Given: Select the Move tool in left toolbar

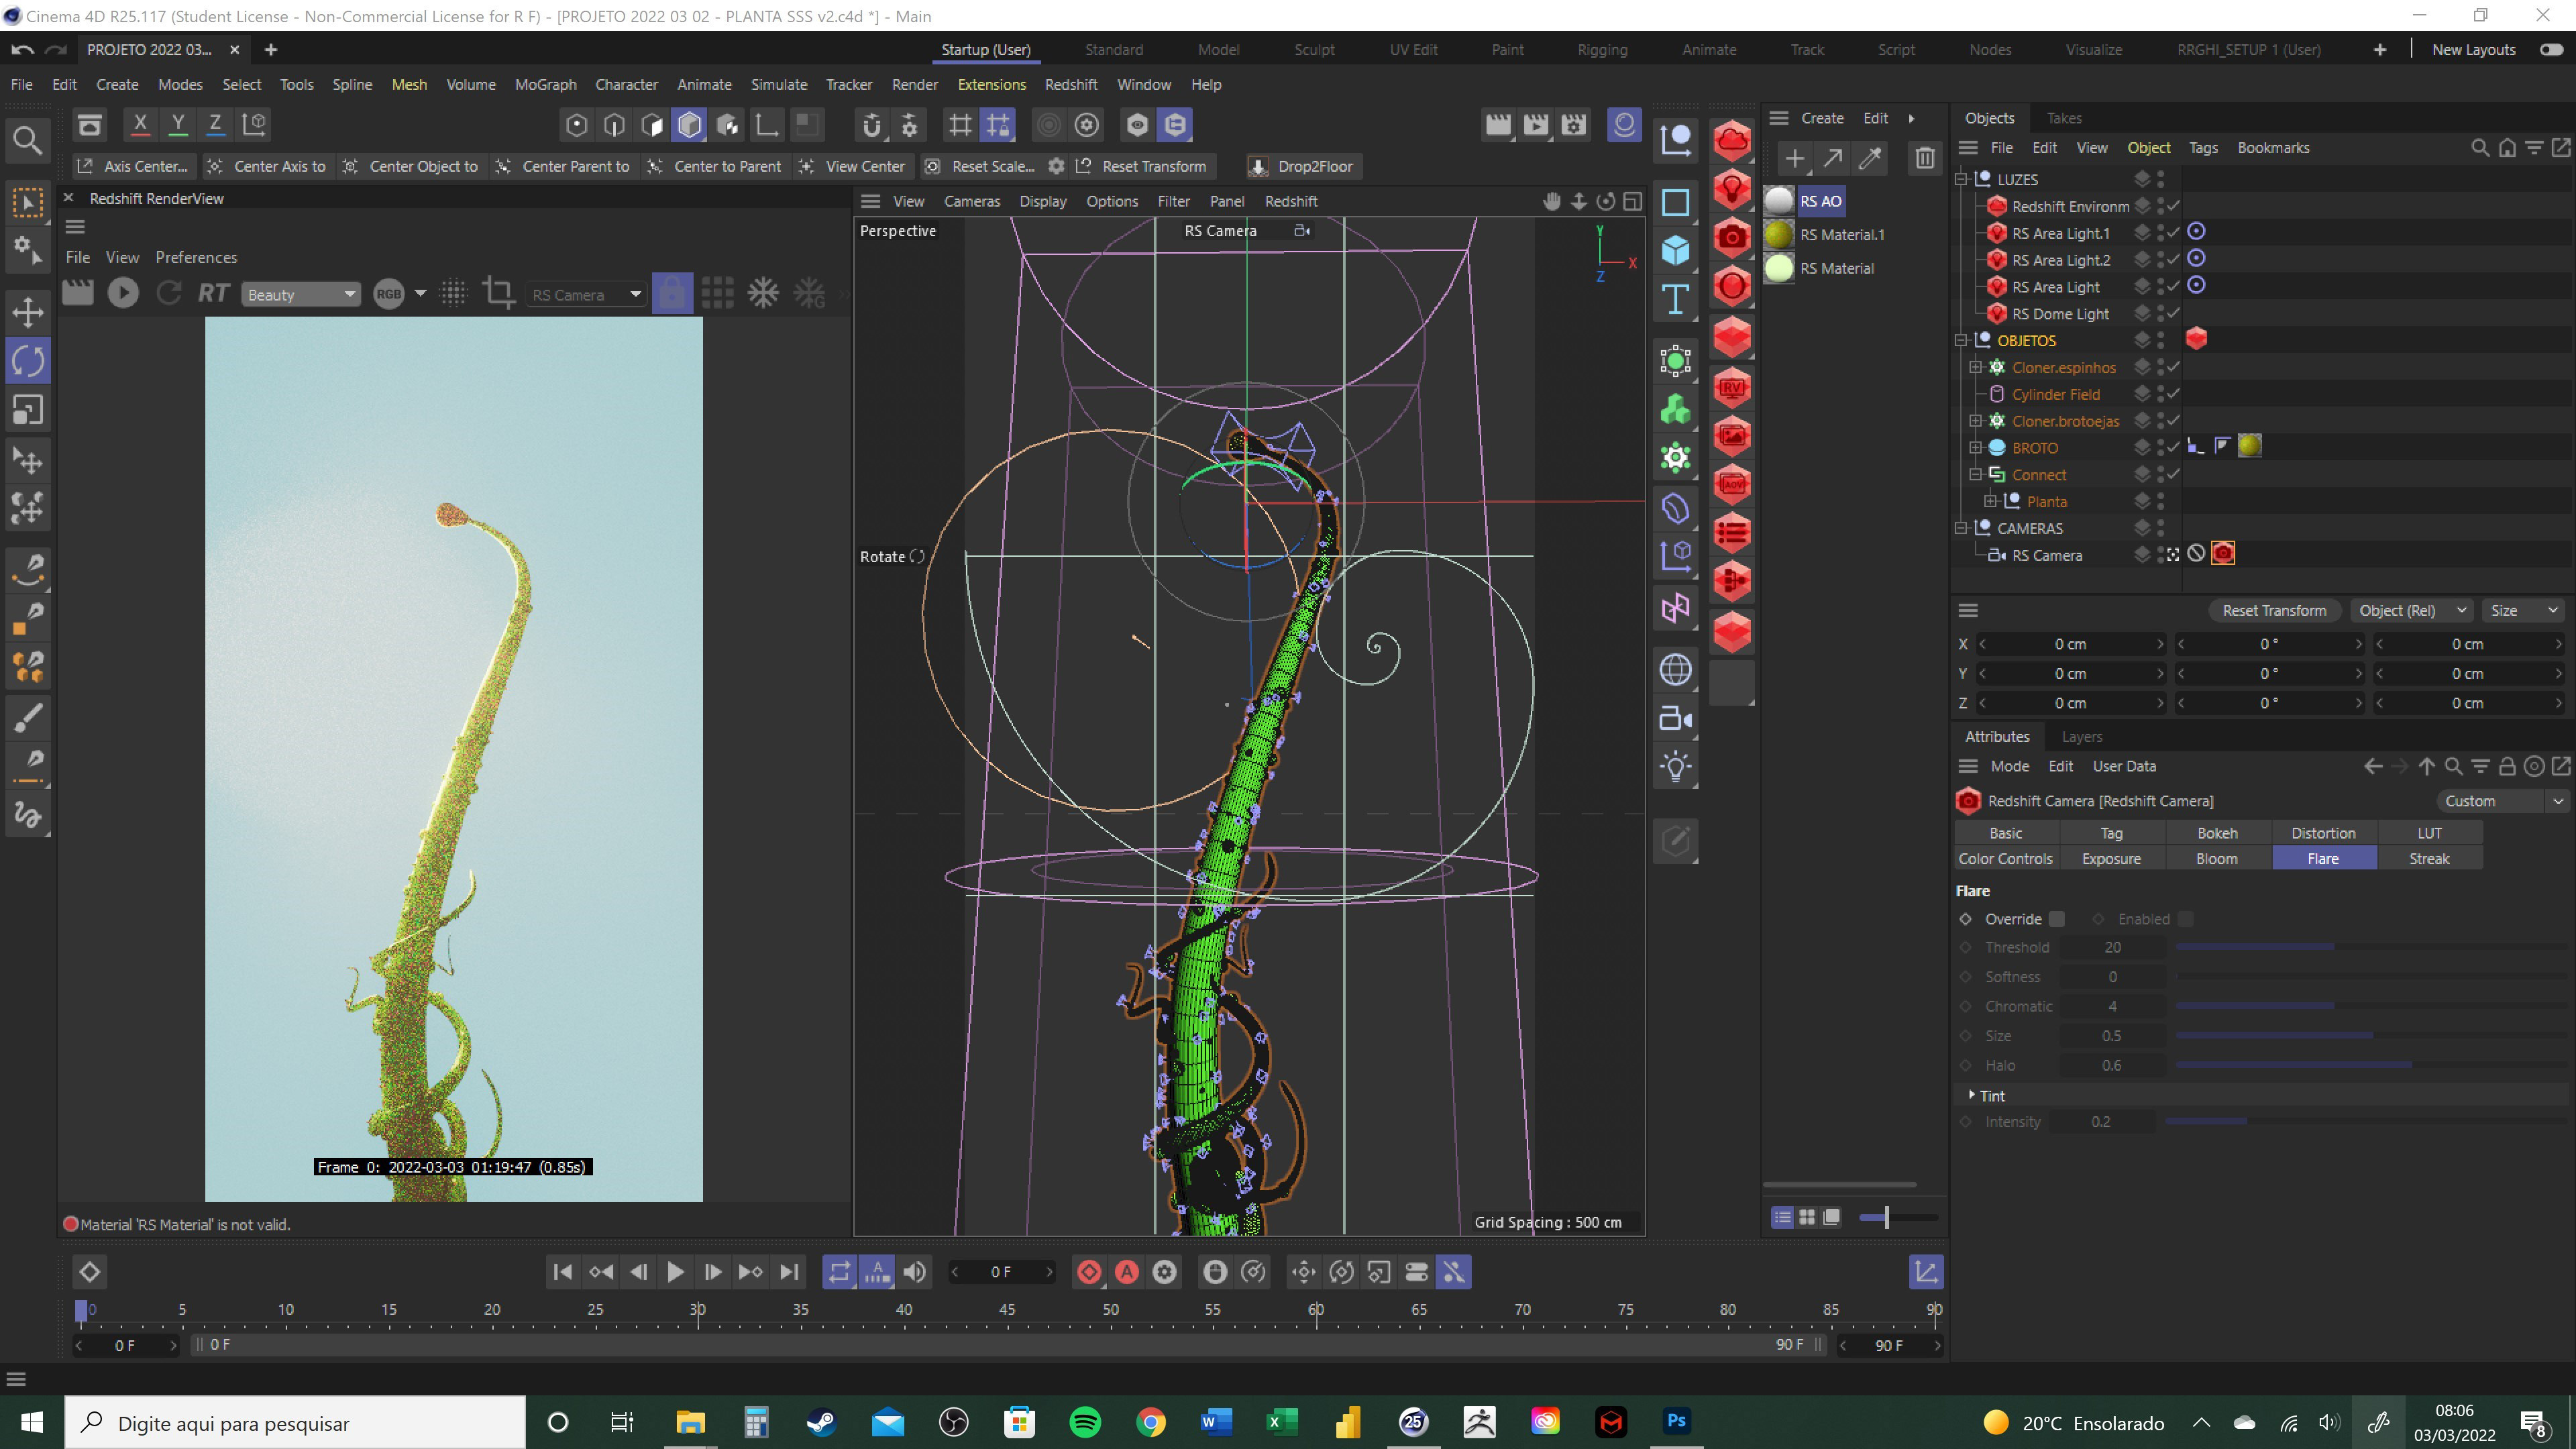Looking at the screenshot, I should (28, 312).
